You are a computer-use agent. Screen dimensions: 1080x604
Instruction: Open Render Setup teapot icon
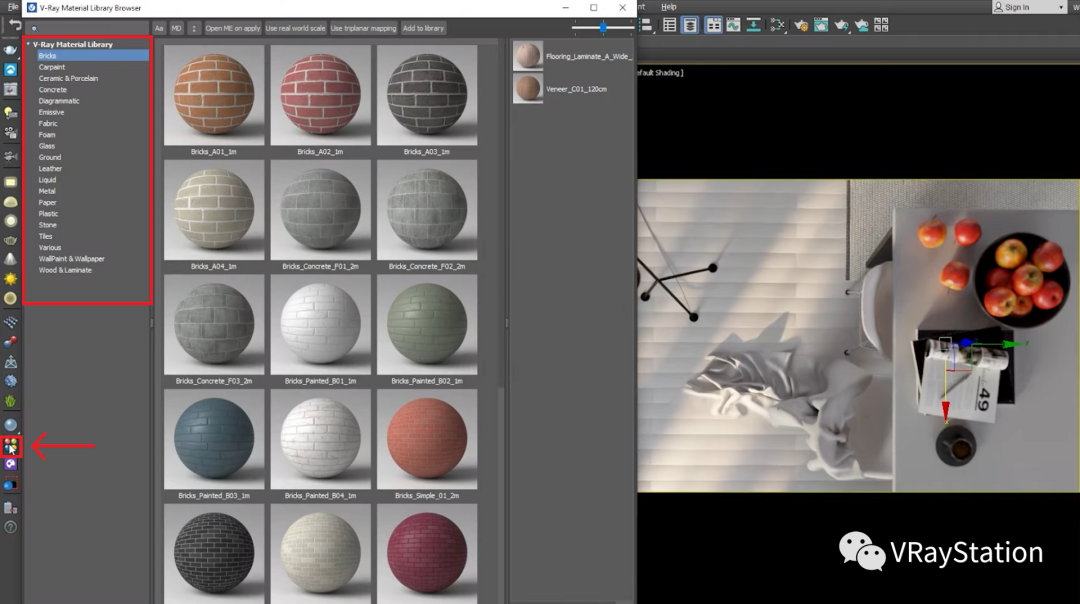(800, 25)
